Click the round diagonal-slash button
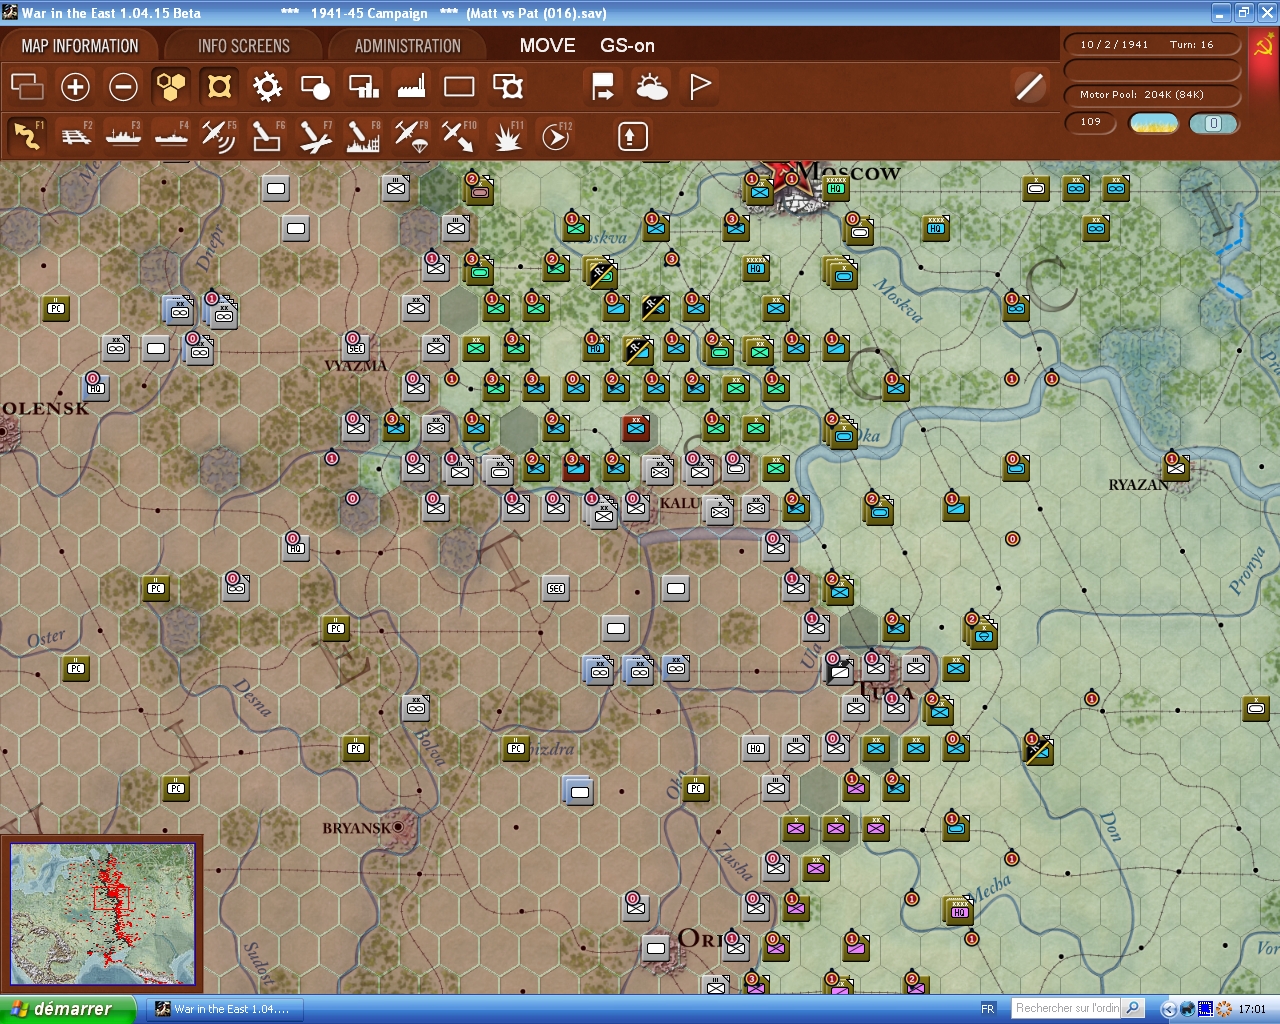The image size is (1280, 1024). (1029, 87)
